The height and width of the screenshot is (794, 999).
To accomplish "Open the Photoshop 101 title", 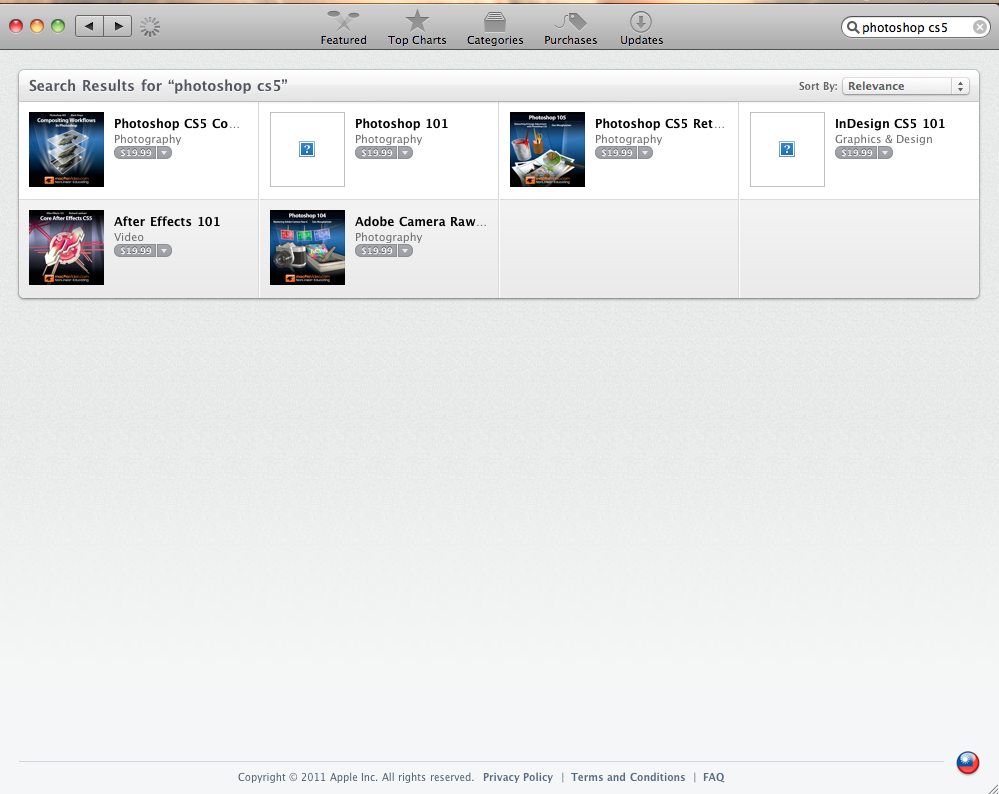I will [401, 124].
